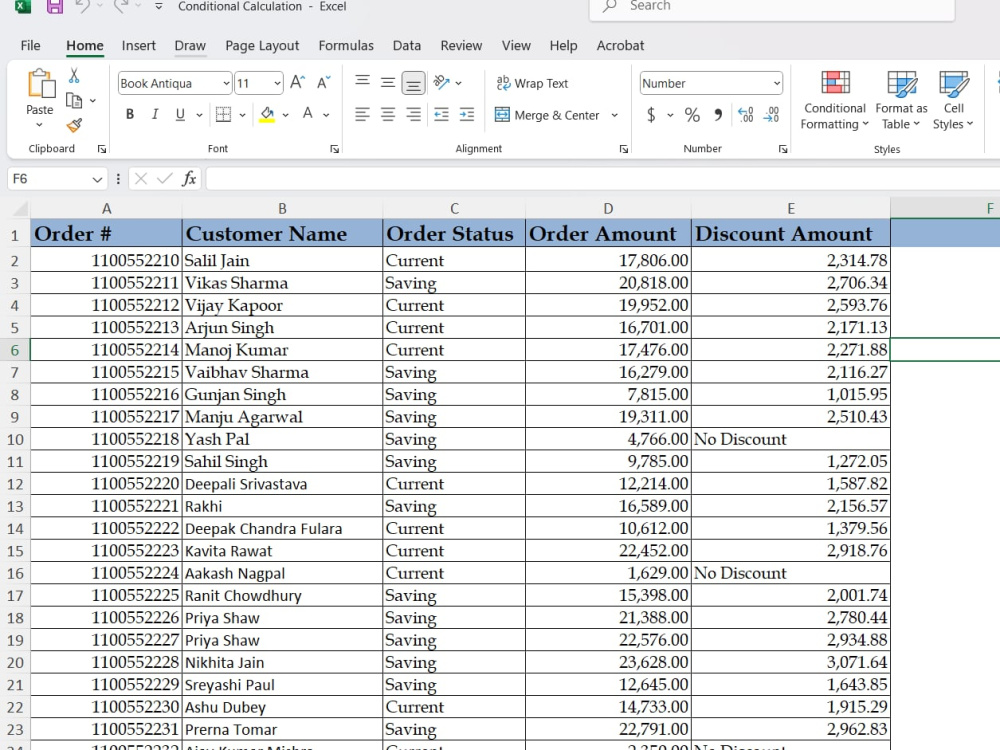The width and height of the screenshot is (1000, 750).
Task: Apply Align Left icon
Action: pos(362,115)
